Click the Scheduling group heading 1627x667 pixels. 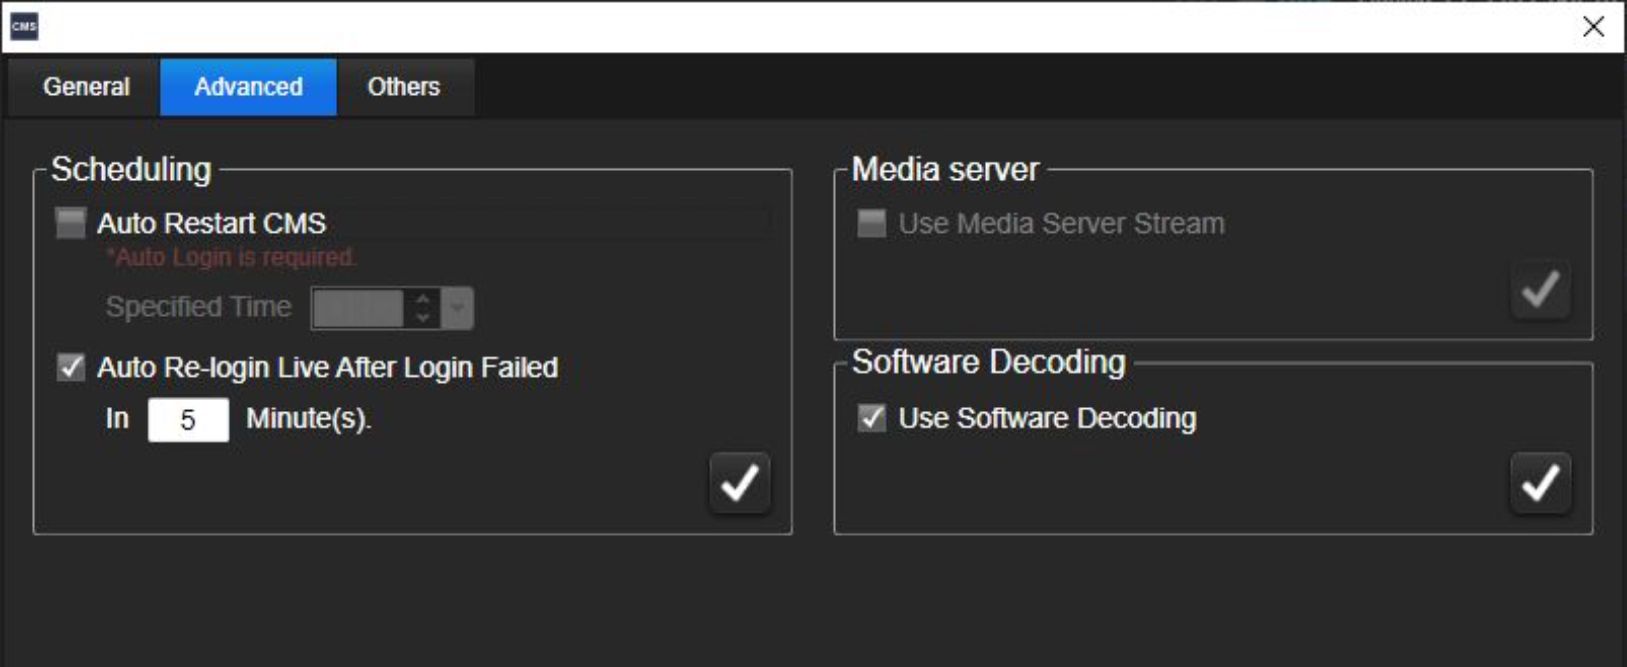(x=131, y=170)
